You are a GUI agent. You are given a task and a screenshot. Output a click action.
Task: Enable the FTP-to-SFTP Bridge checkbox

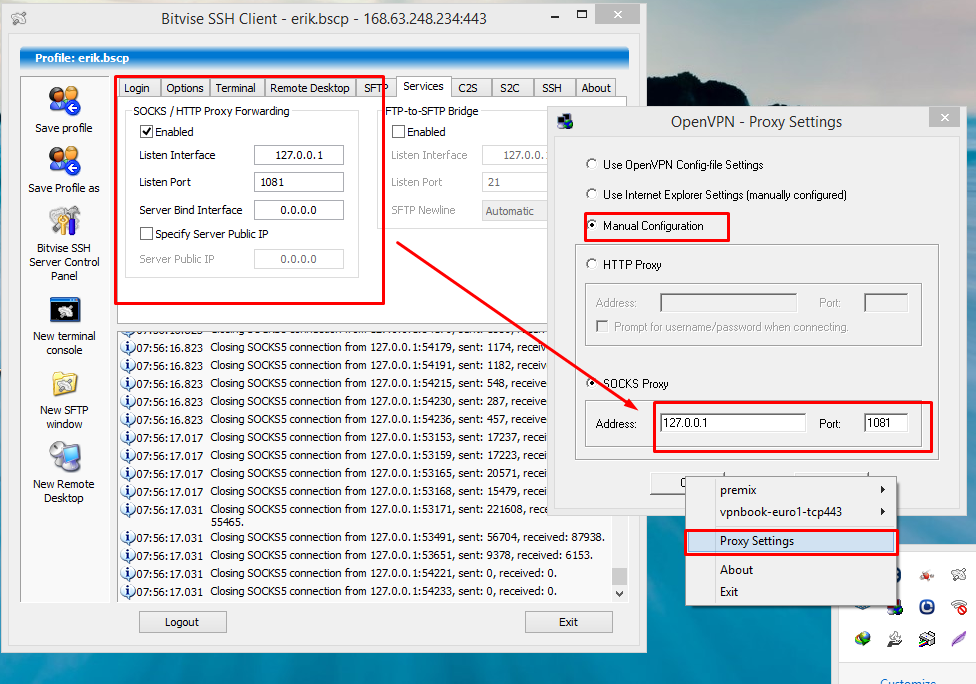(x=398, y=132)
